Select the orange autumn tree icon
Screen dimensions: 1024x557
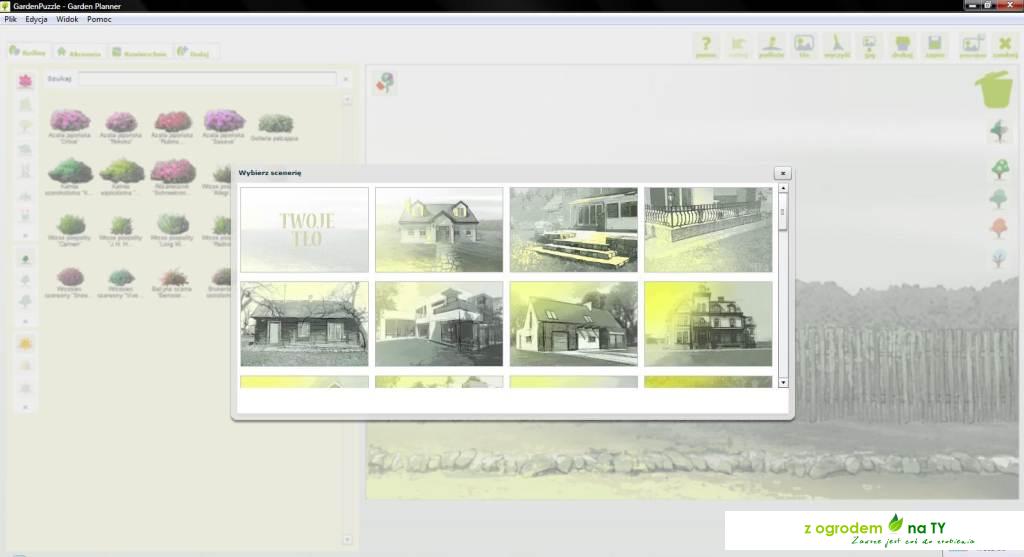(998, 228)
